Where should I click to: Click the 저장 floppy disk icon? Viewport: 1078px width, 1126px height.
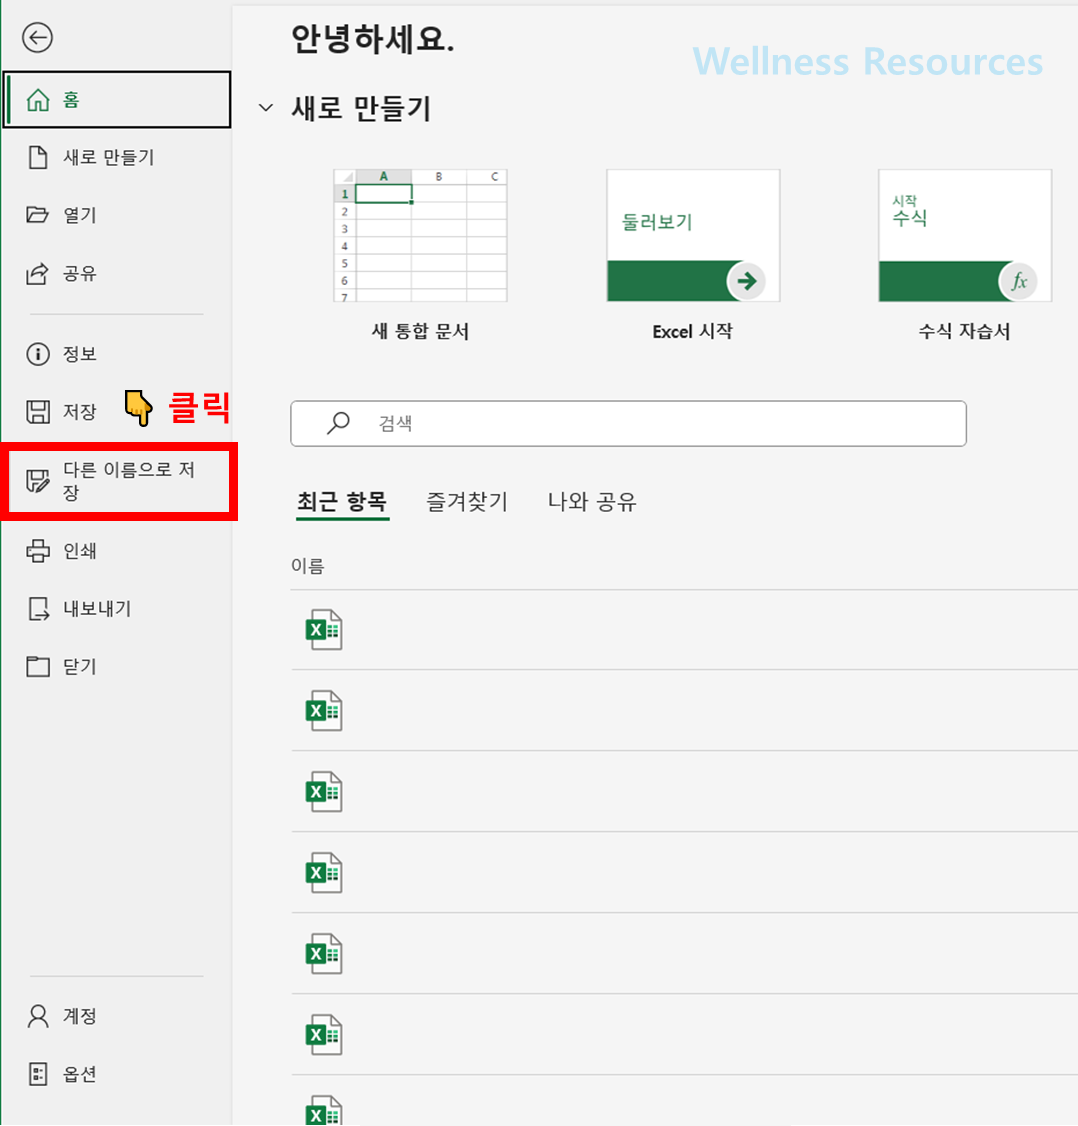[38, 411]
